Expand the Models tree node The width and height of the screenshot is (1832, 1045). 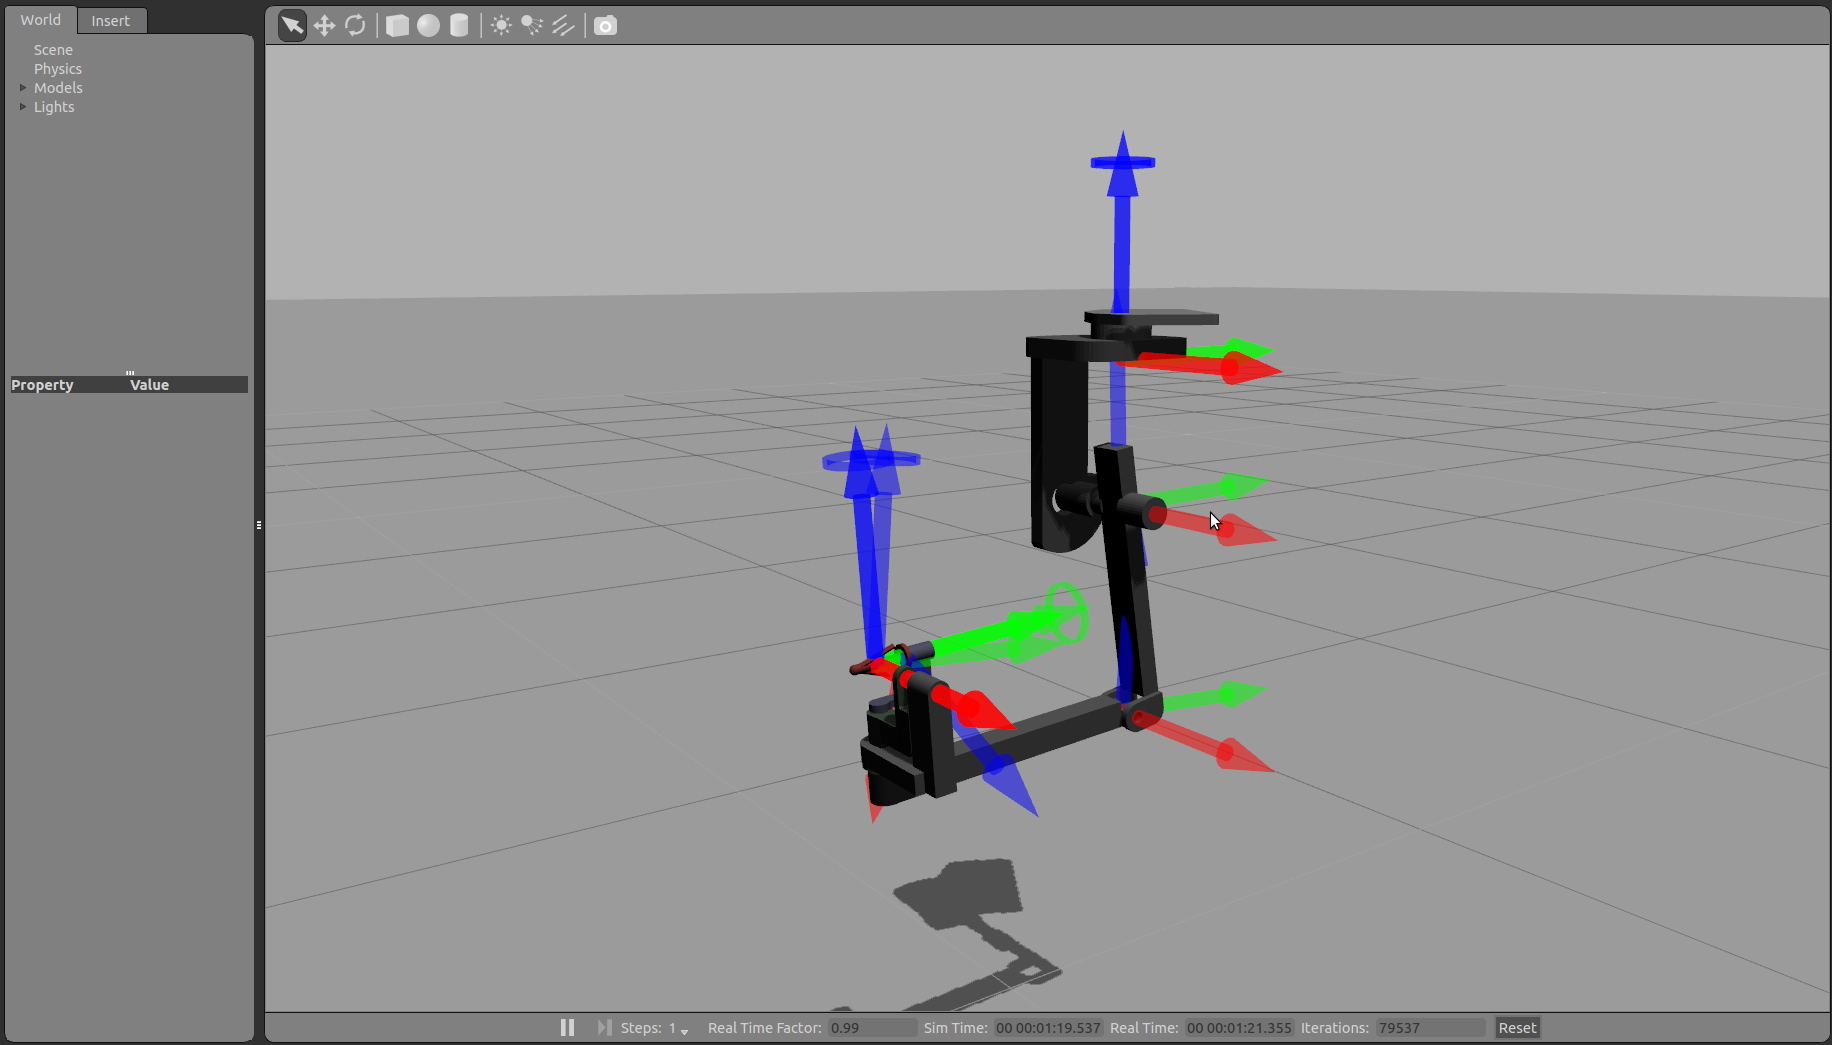[x=23, y=88]
